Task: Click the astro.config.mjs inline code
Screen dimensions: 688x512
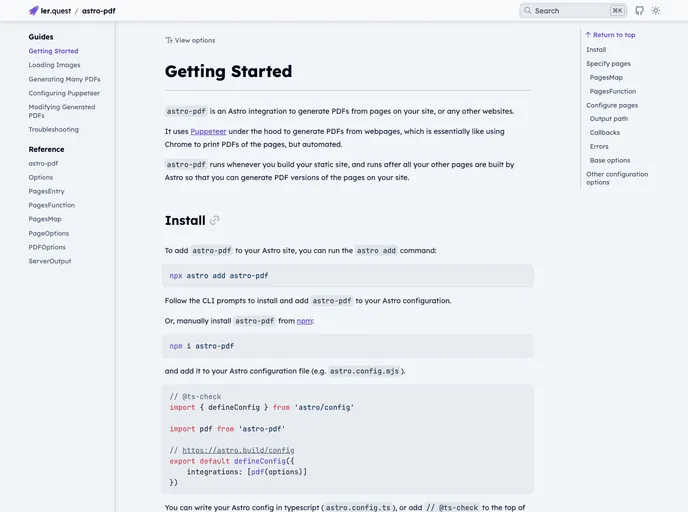Action: [x=364, y=371]
